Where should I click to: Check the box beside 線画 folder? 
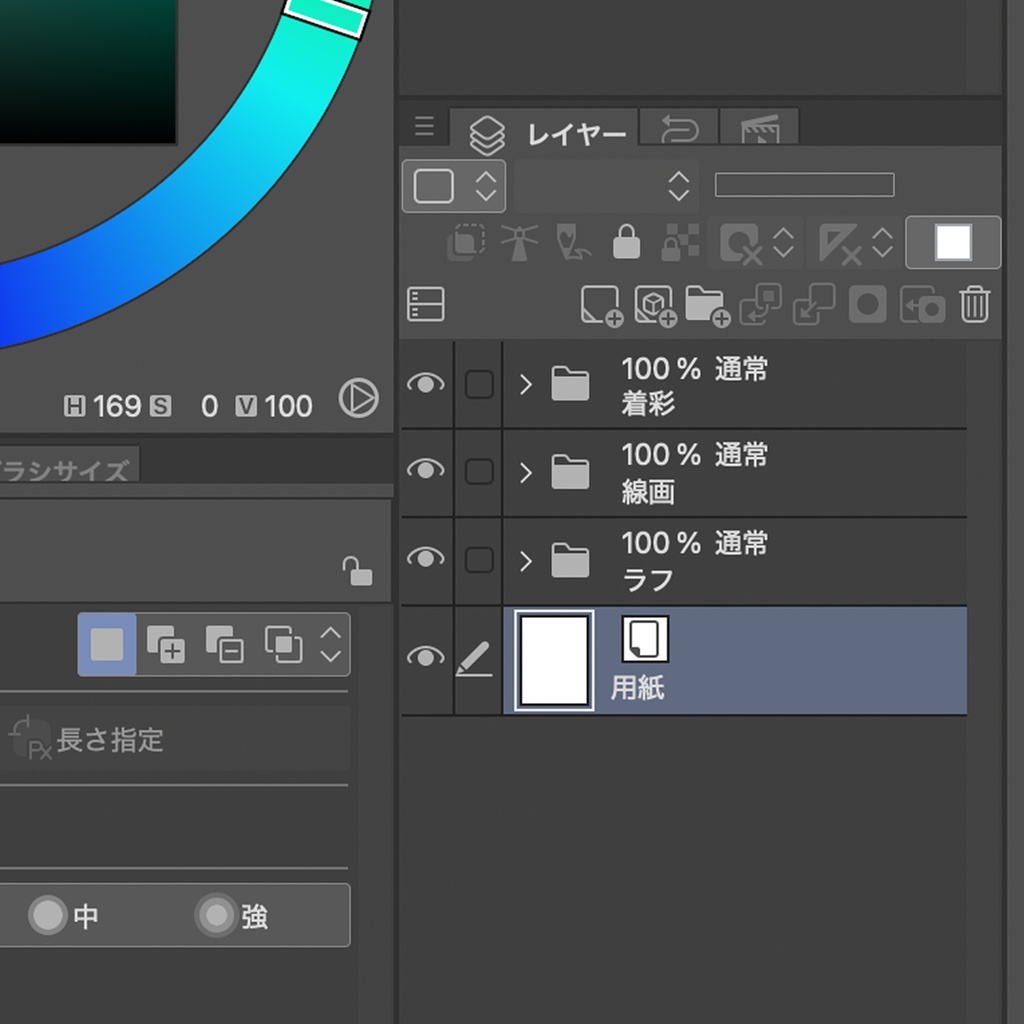479,471
